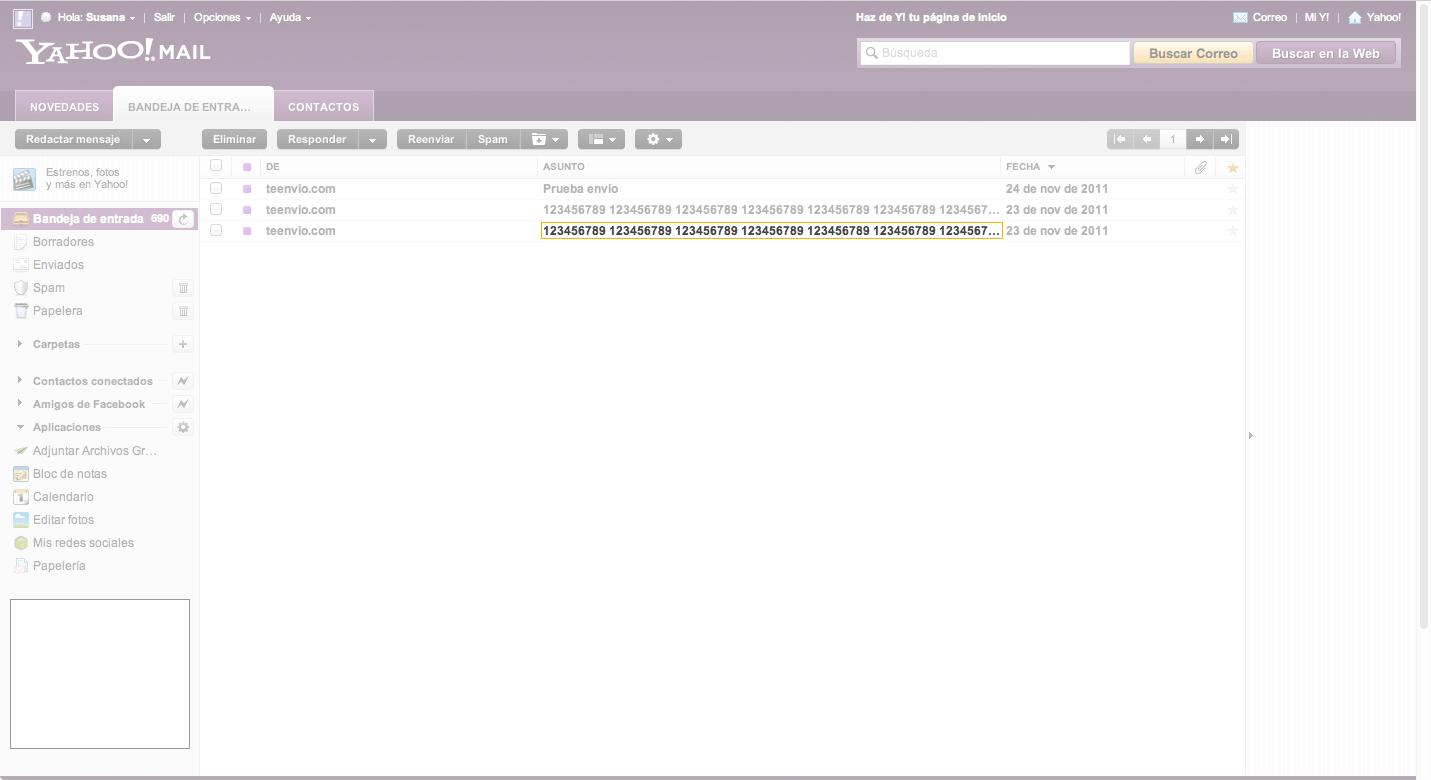Open Estrenos, fotos y más promo icon
Image resolution: width=1431 pixels, height=780 pixels.
click(x=24, y=179)
